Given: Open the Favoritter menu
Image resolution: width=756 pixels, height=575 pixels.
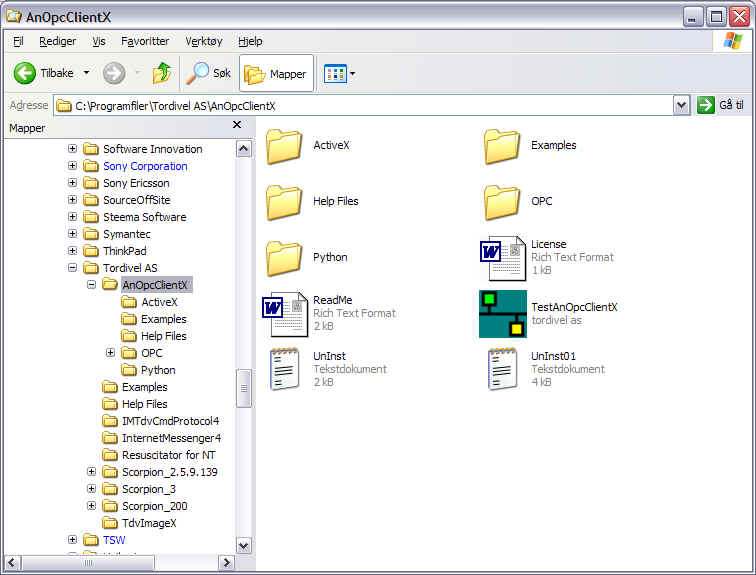Looking at the screenshot, I should (145, 41).
